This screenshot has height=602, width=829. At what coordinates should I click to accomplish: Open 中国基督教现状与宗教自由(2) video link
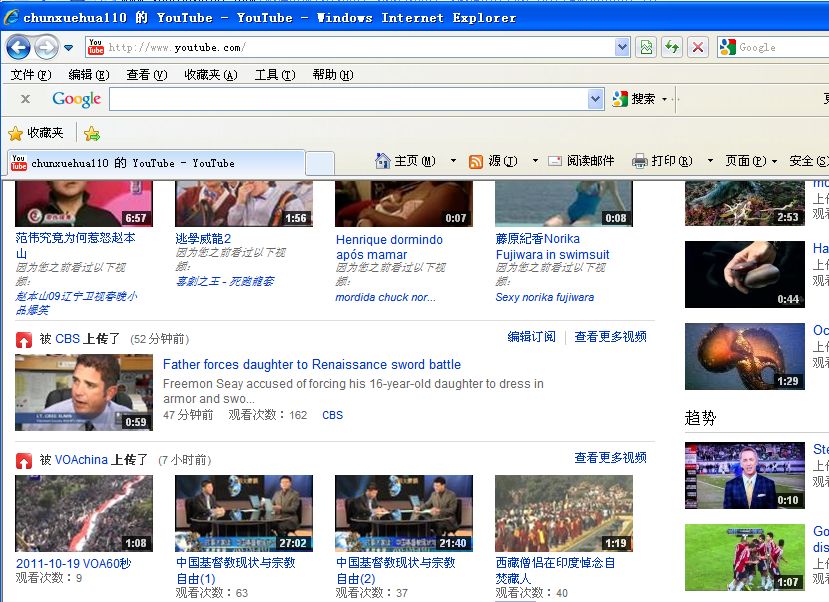pyautogui.click(x=395, y=570)
